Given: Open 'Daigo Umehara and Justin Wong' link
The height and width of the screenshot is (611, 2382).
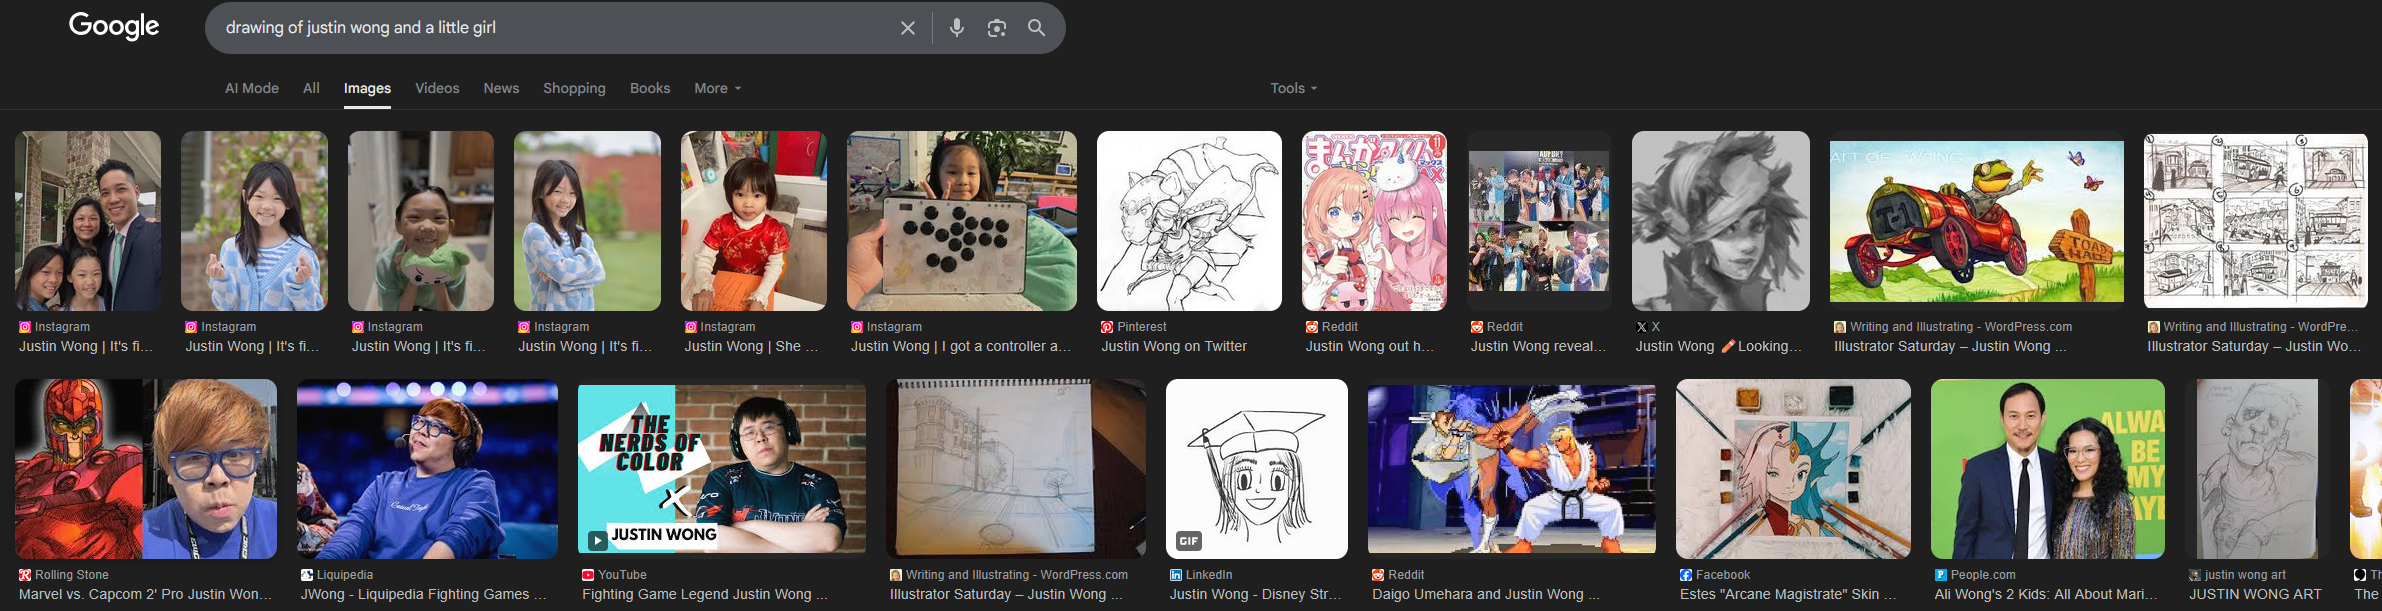Looking at the screenshot, I should 1486,594.
